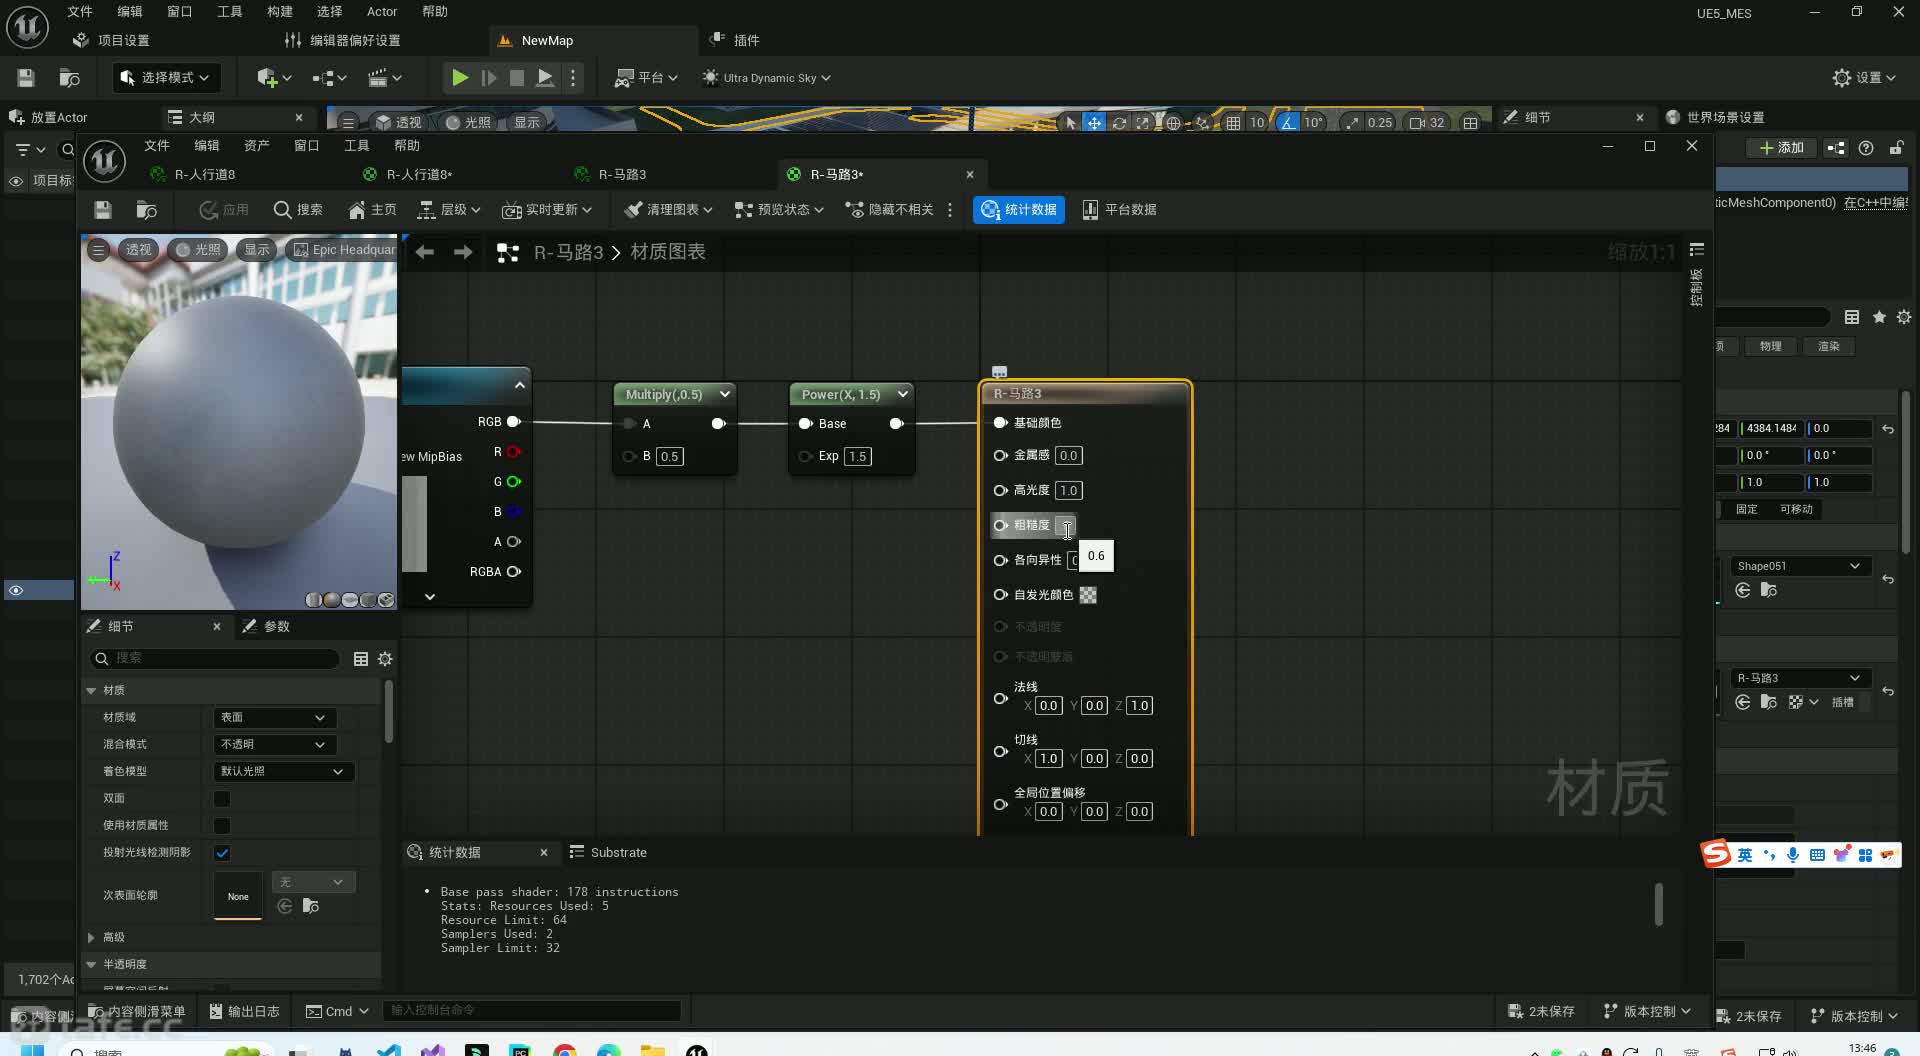Open the Content Drawer (内容侧滑菜单)
The image size is (1920, 1056).
click(137, 1012)
